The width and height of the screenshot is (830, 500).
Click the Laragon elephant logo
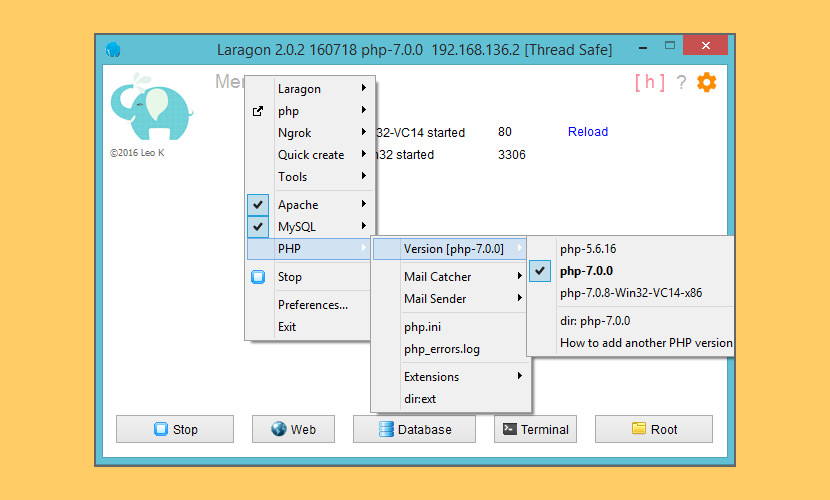pyautogui.click(x=151, y=107)
